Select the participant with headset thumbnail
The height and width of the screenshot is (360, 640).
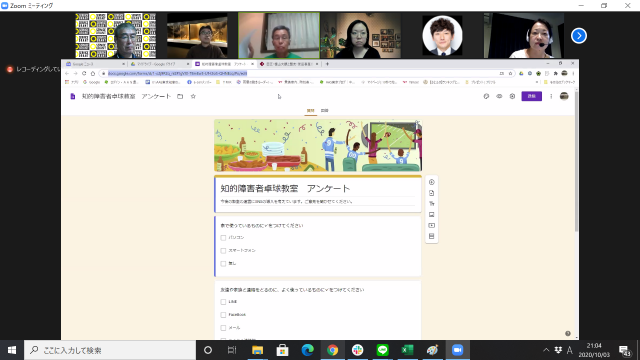tap(524, 36)
